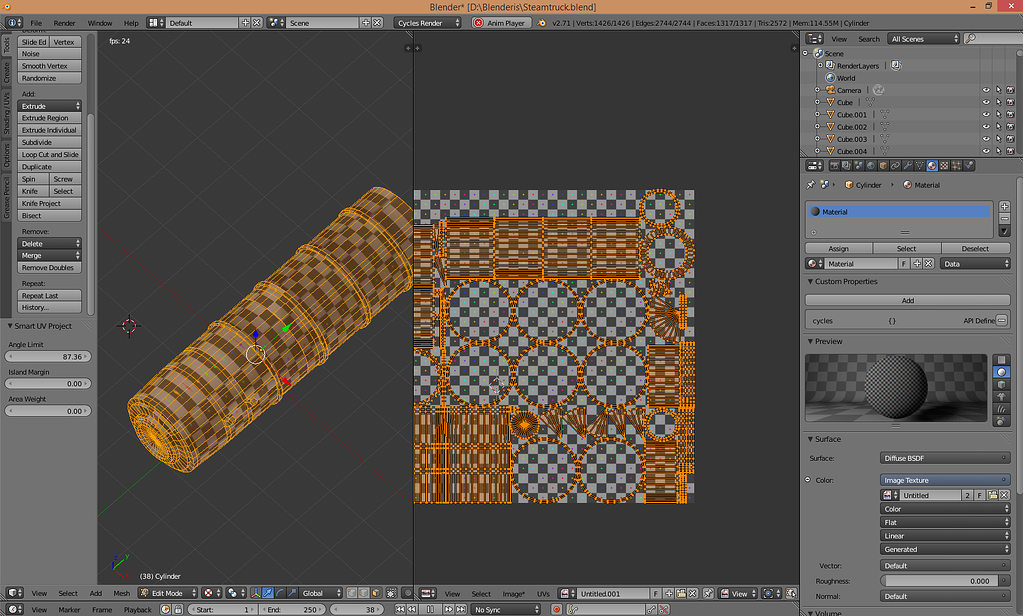Open the Global transform orientation dropdown
Image resolution: width=1023 pixels, height=616 pixels.
click(x=321, y=593)
